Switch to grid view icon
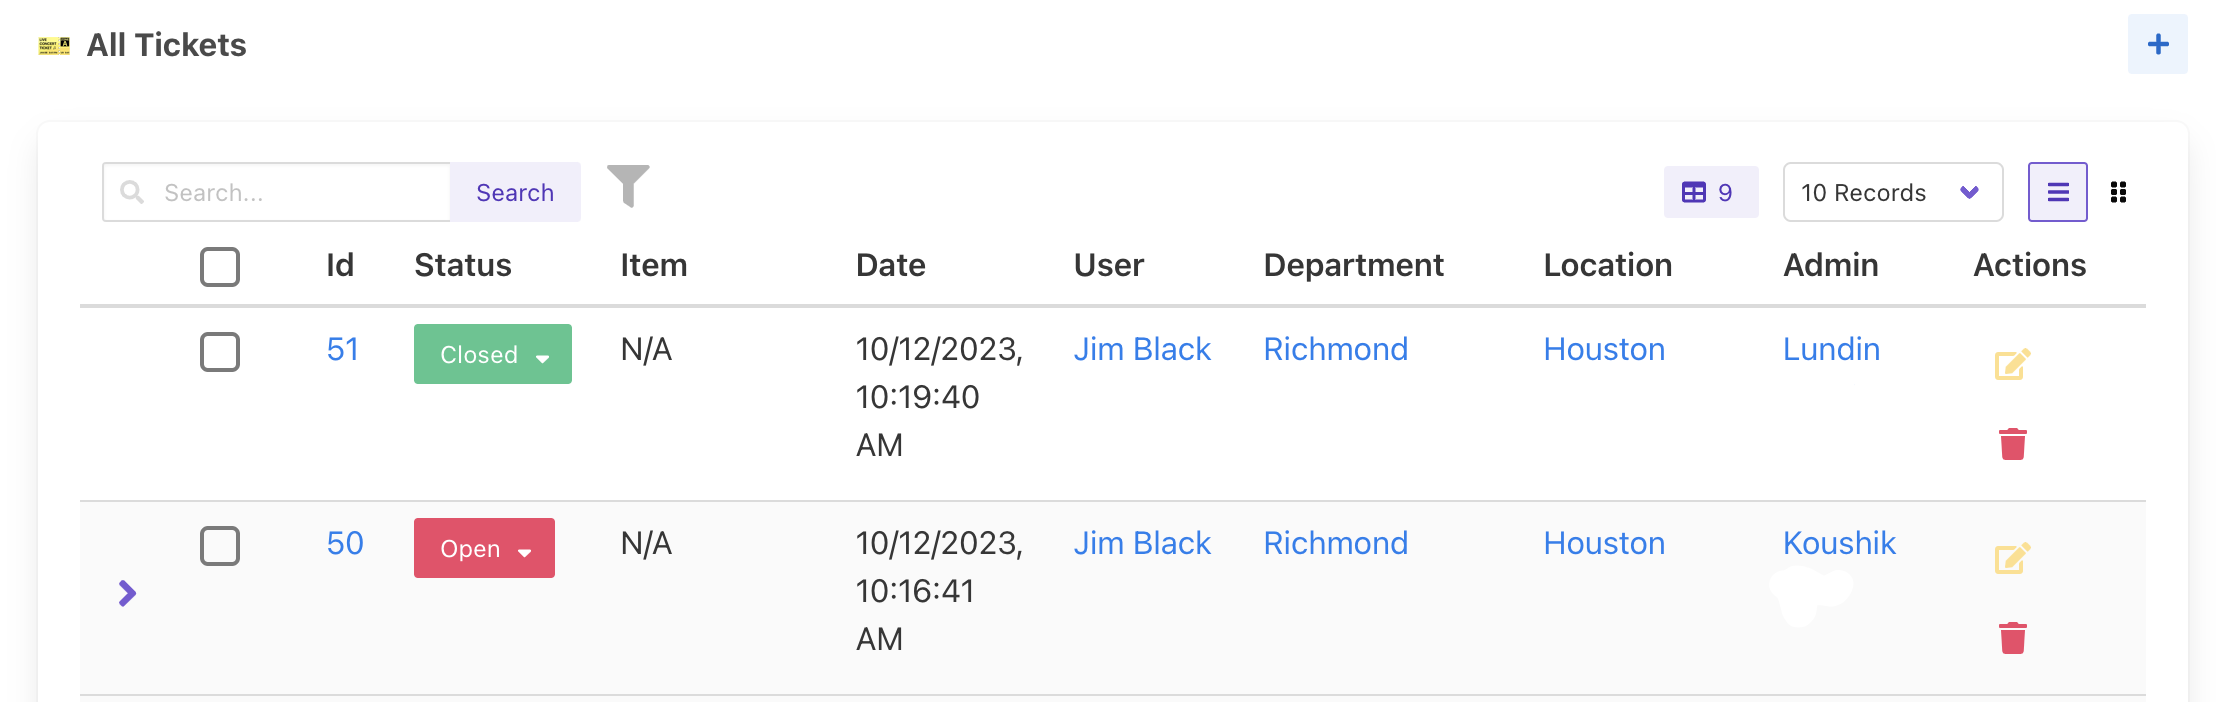2216x702 pixels. pyautogui.click(x=2118, y=192)
